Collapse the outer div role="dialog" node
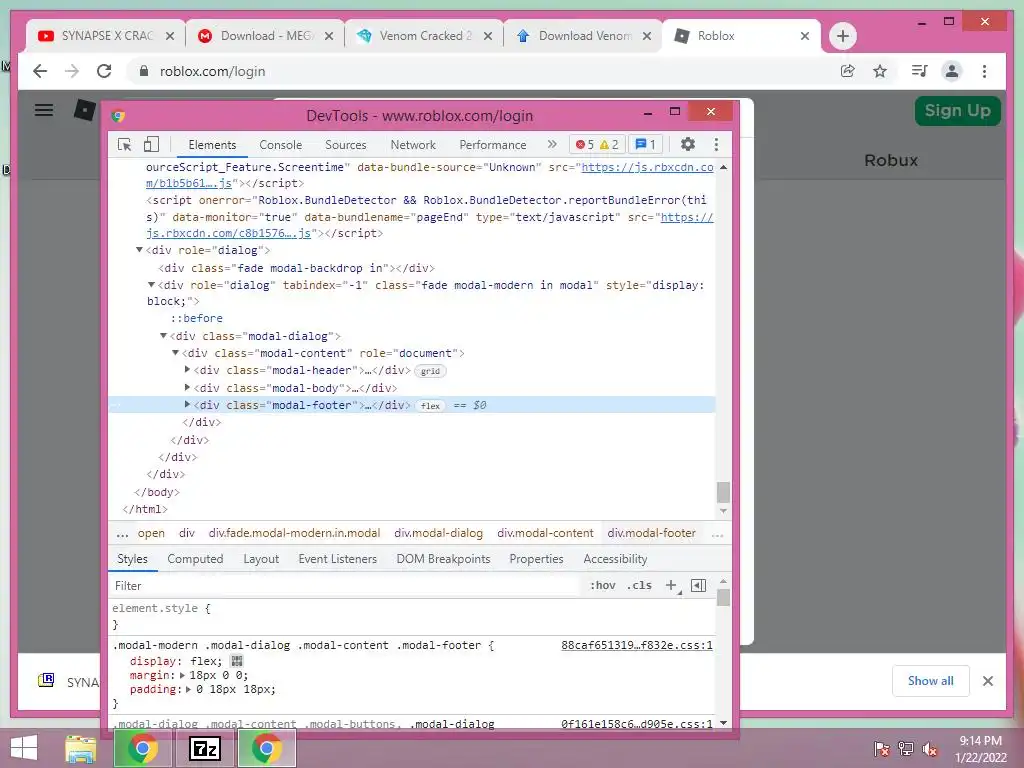1024x768 pixels. [139, 250]
